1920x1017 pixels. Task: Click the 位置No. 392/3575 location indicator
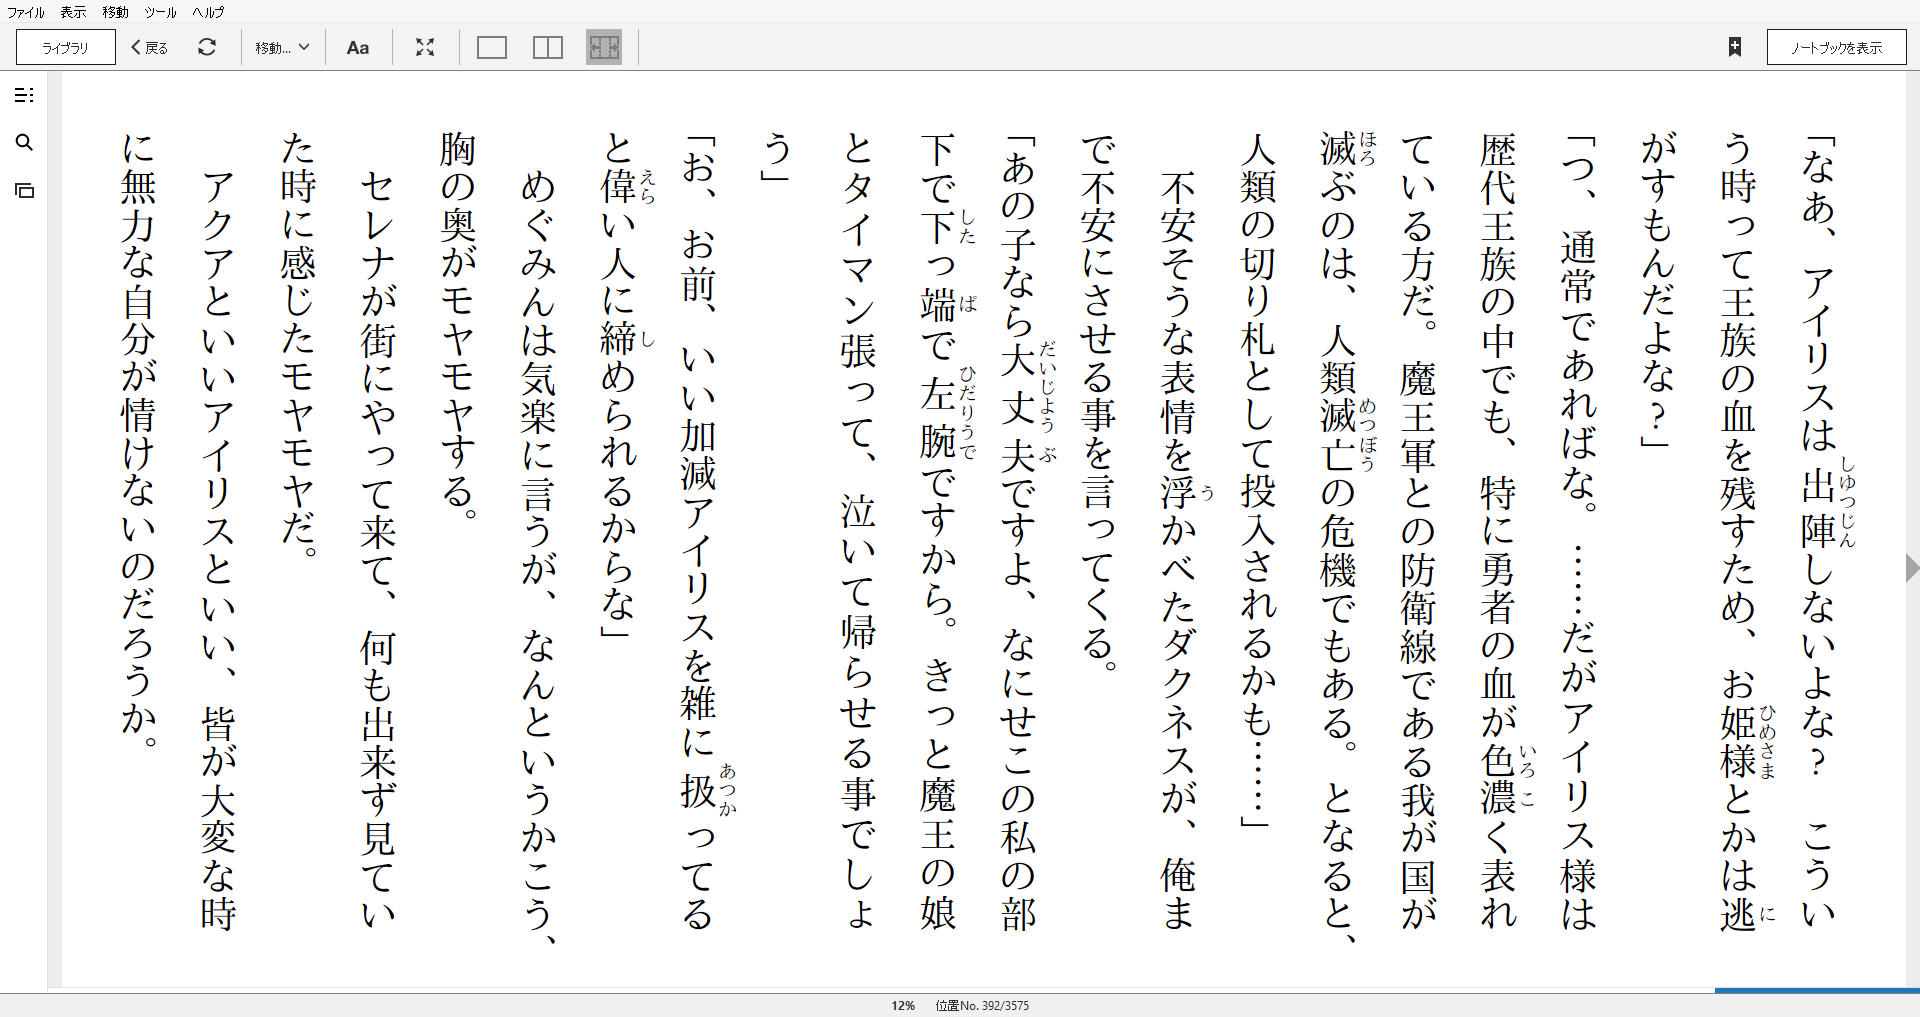pos(982,1006)
